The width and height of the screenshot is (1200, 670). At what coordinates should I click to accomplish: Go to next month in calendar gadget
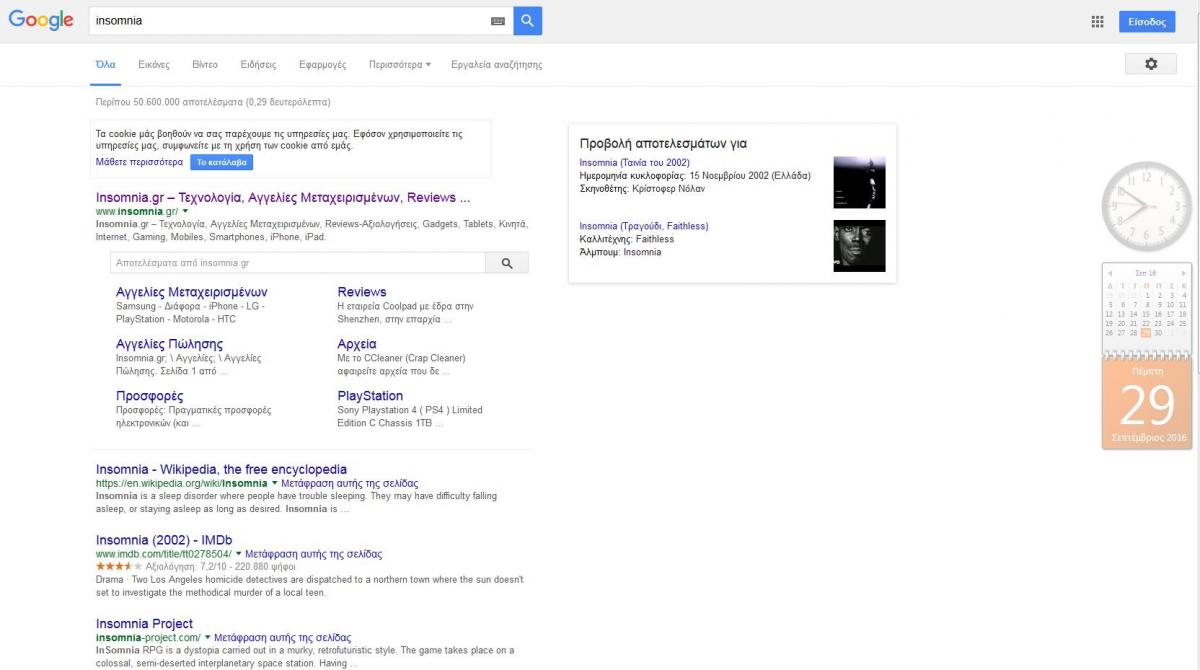1183,272
